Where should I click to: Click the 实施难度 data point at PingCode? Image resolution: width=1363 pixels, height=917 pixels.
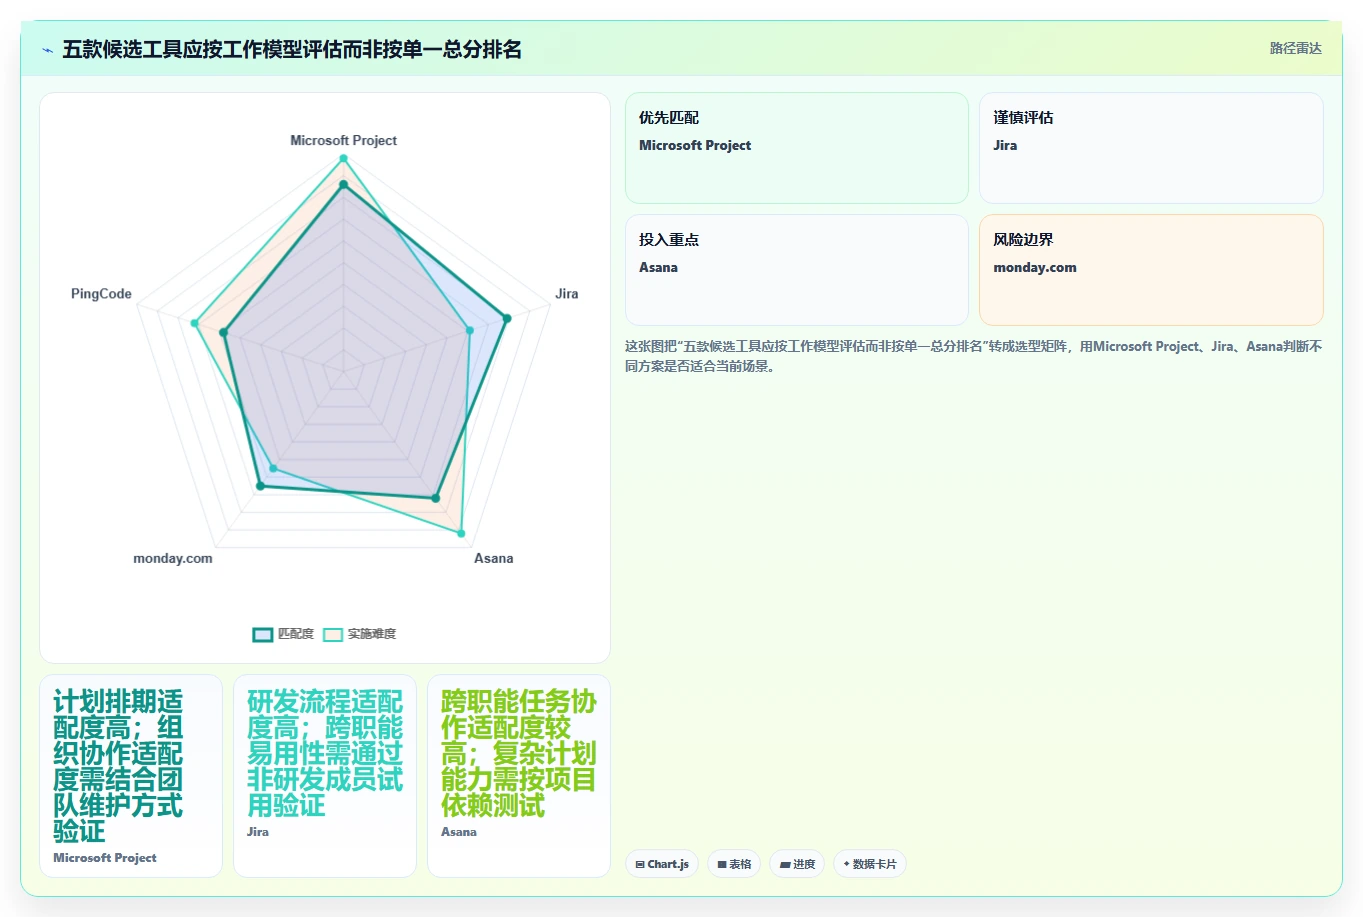click(x=195, y=323)
